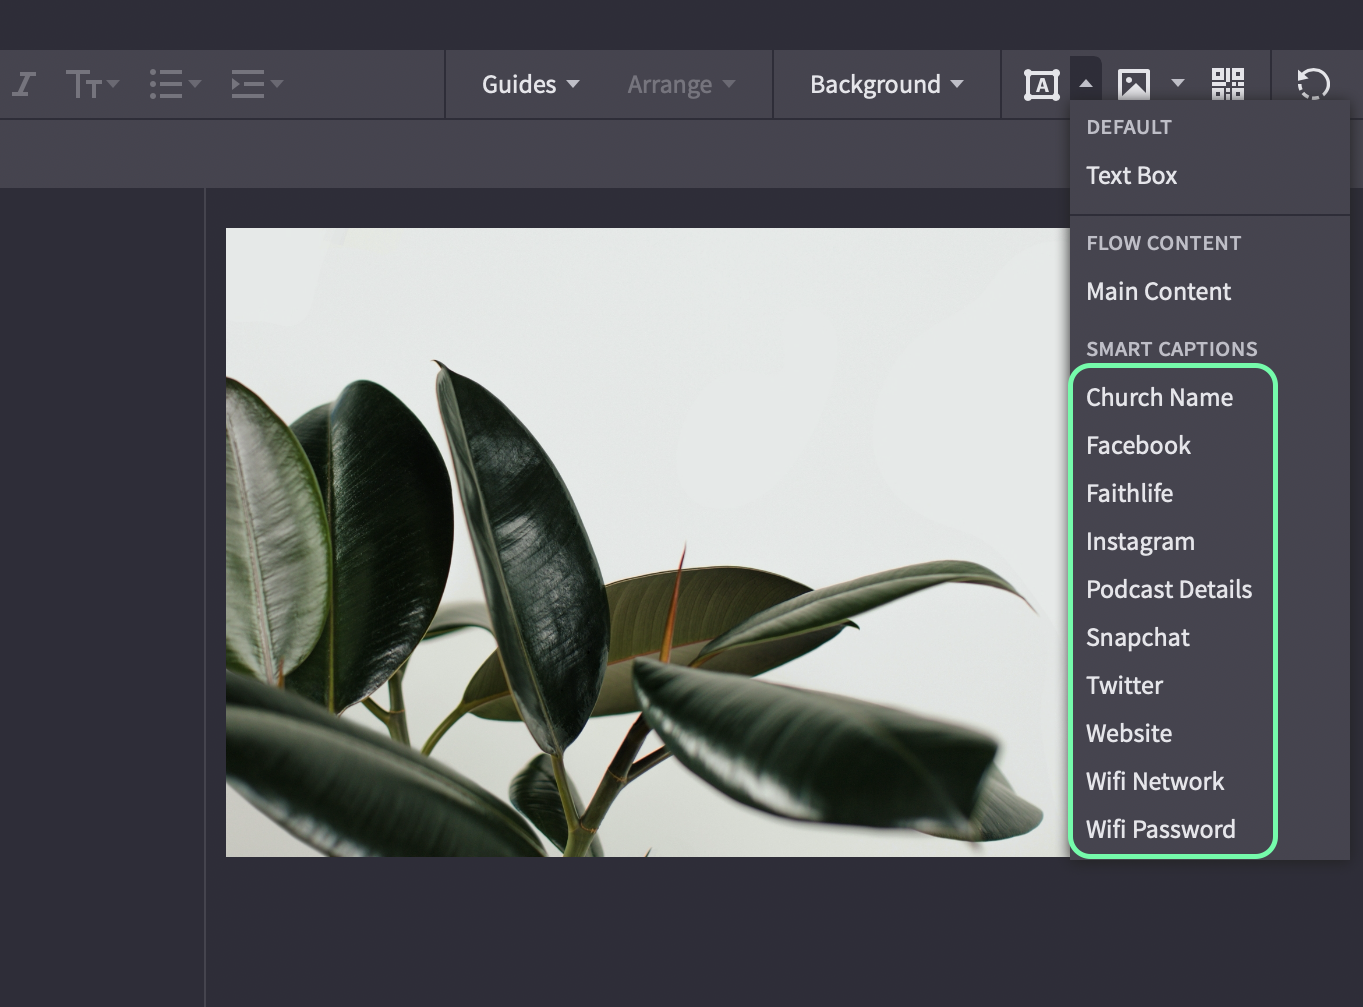Insert a QR code
Screen dimensions: 1363x1007
pyautogui.click(x=1228, y=84)
